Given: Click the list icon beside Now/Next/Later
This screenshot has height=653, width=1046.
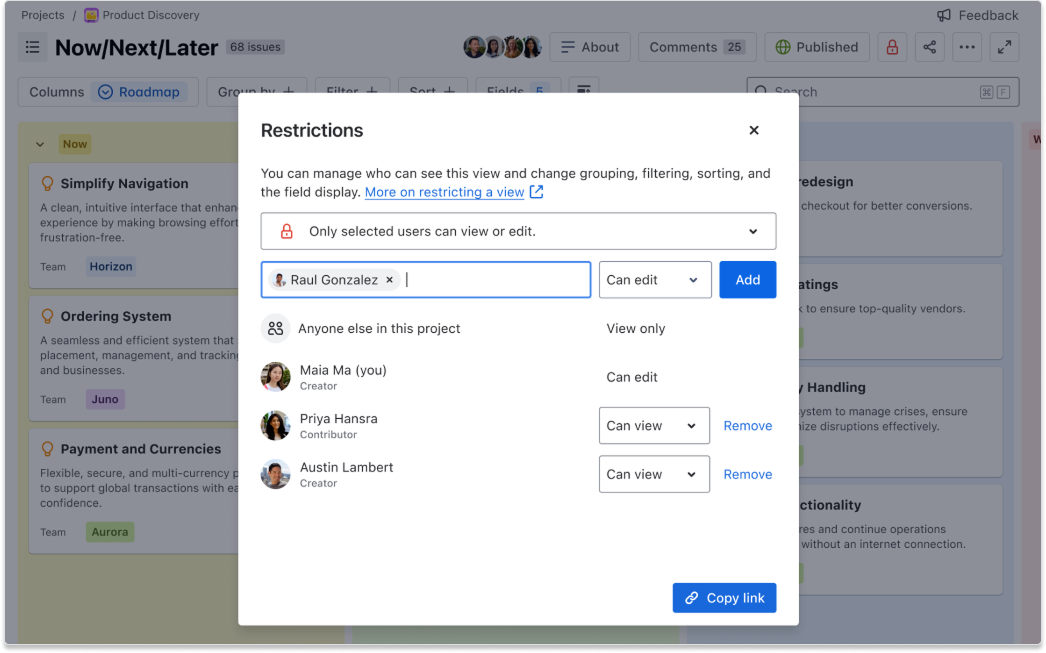Looking at the screenshot, I should (34, 46).
